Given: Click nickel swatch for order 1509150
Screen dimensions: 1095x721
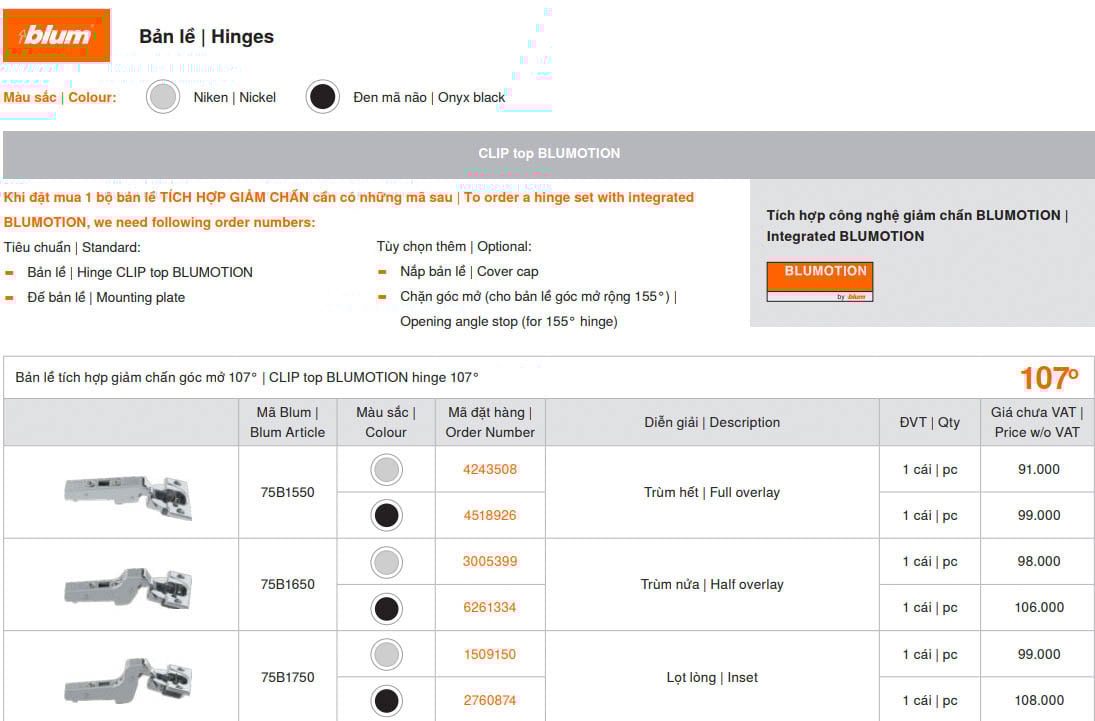Looking at the screenshot, I should [386, 655].
